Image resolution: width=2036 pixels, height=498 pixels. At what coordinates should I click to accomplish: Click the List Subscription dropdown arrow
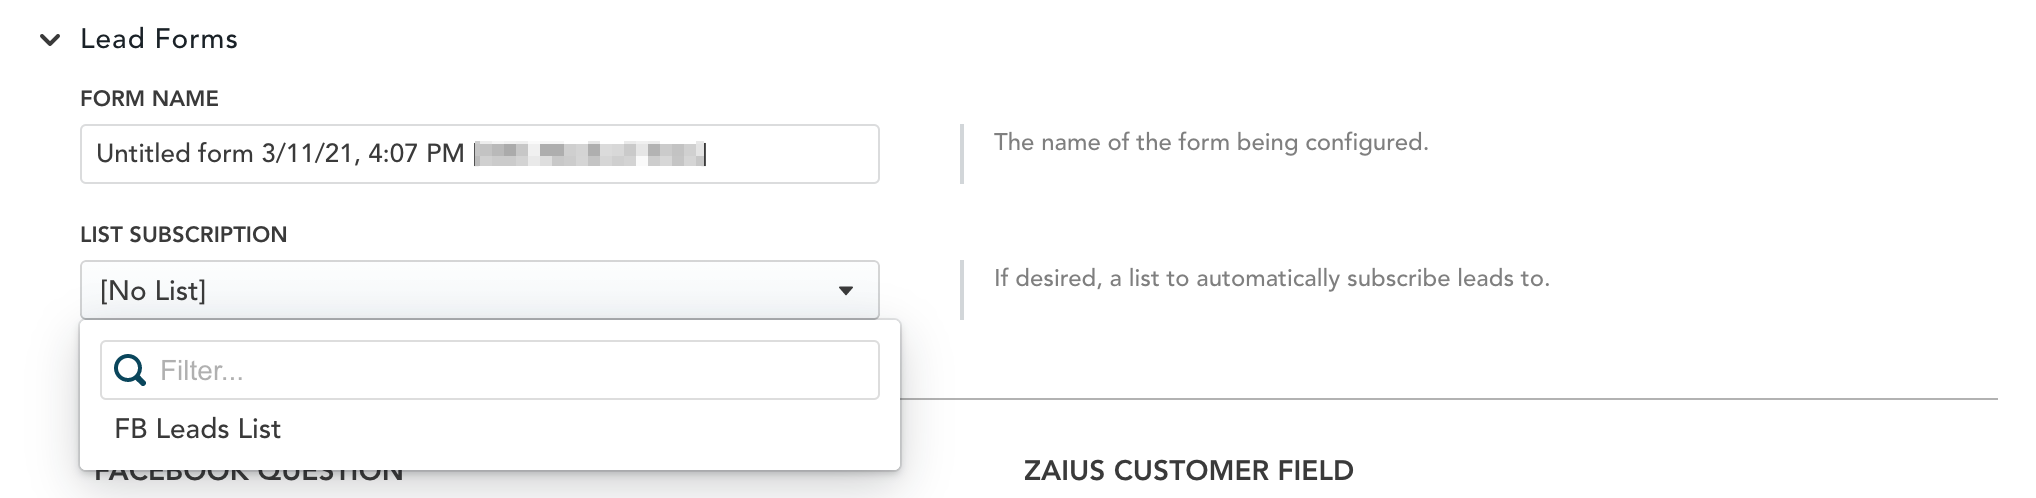pyautogui.click(x=845, y=291)
